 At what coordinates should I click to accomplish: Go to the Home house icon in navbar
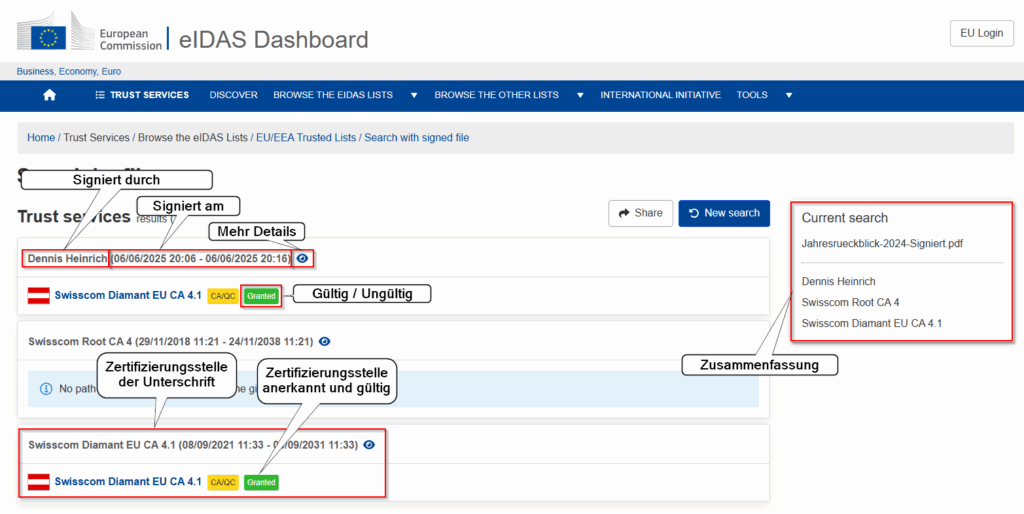pyautogui.click(x=50, y=95)
